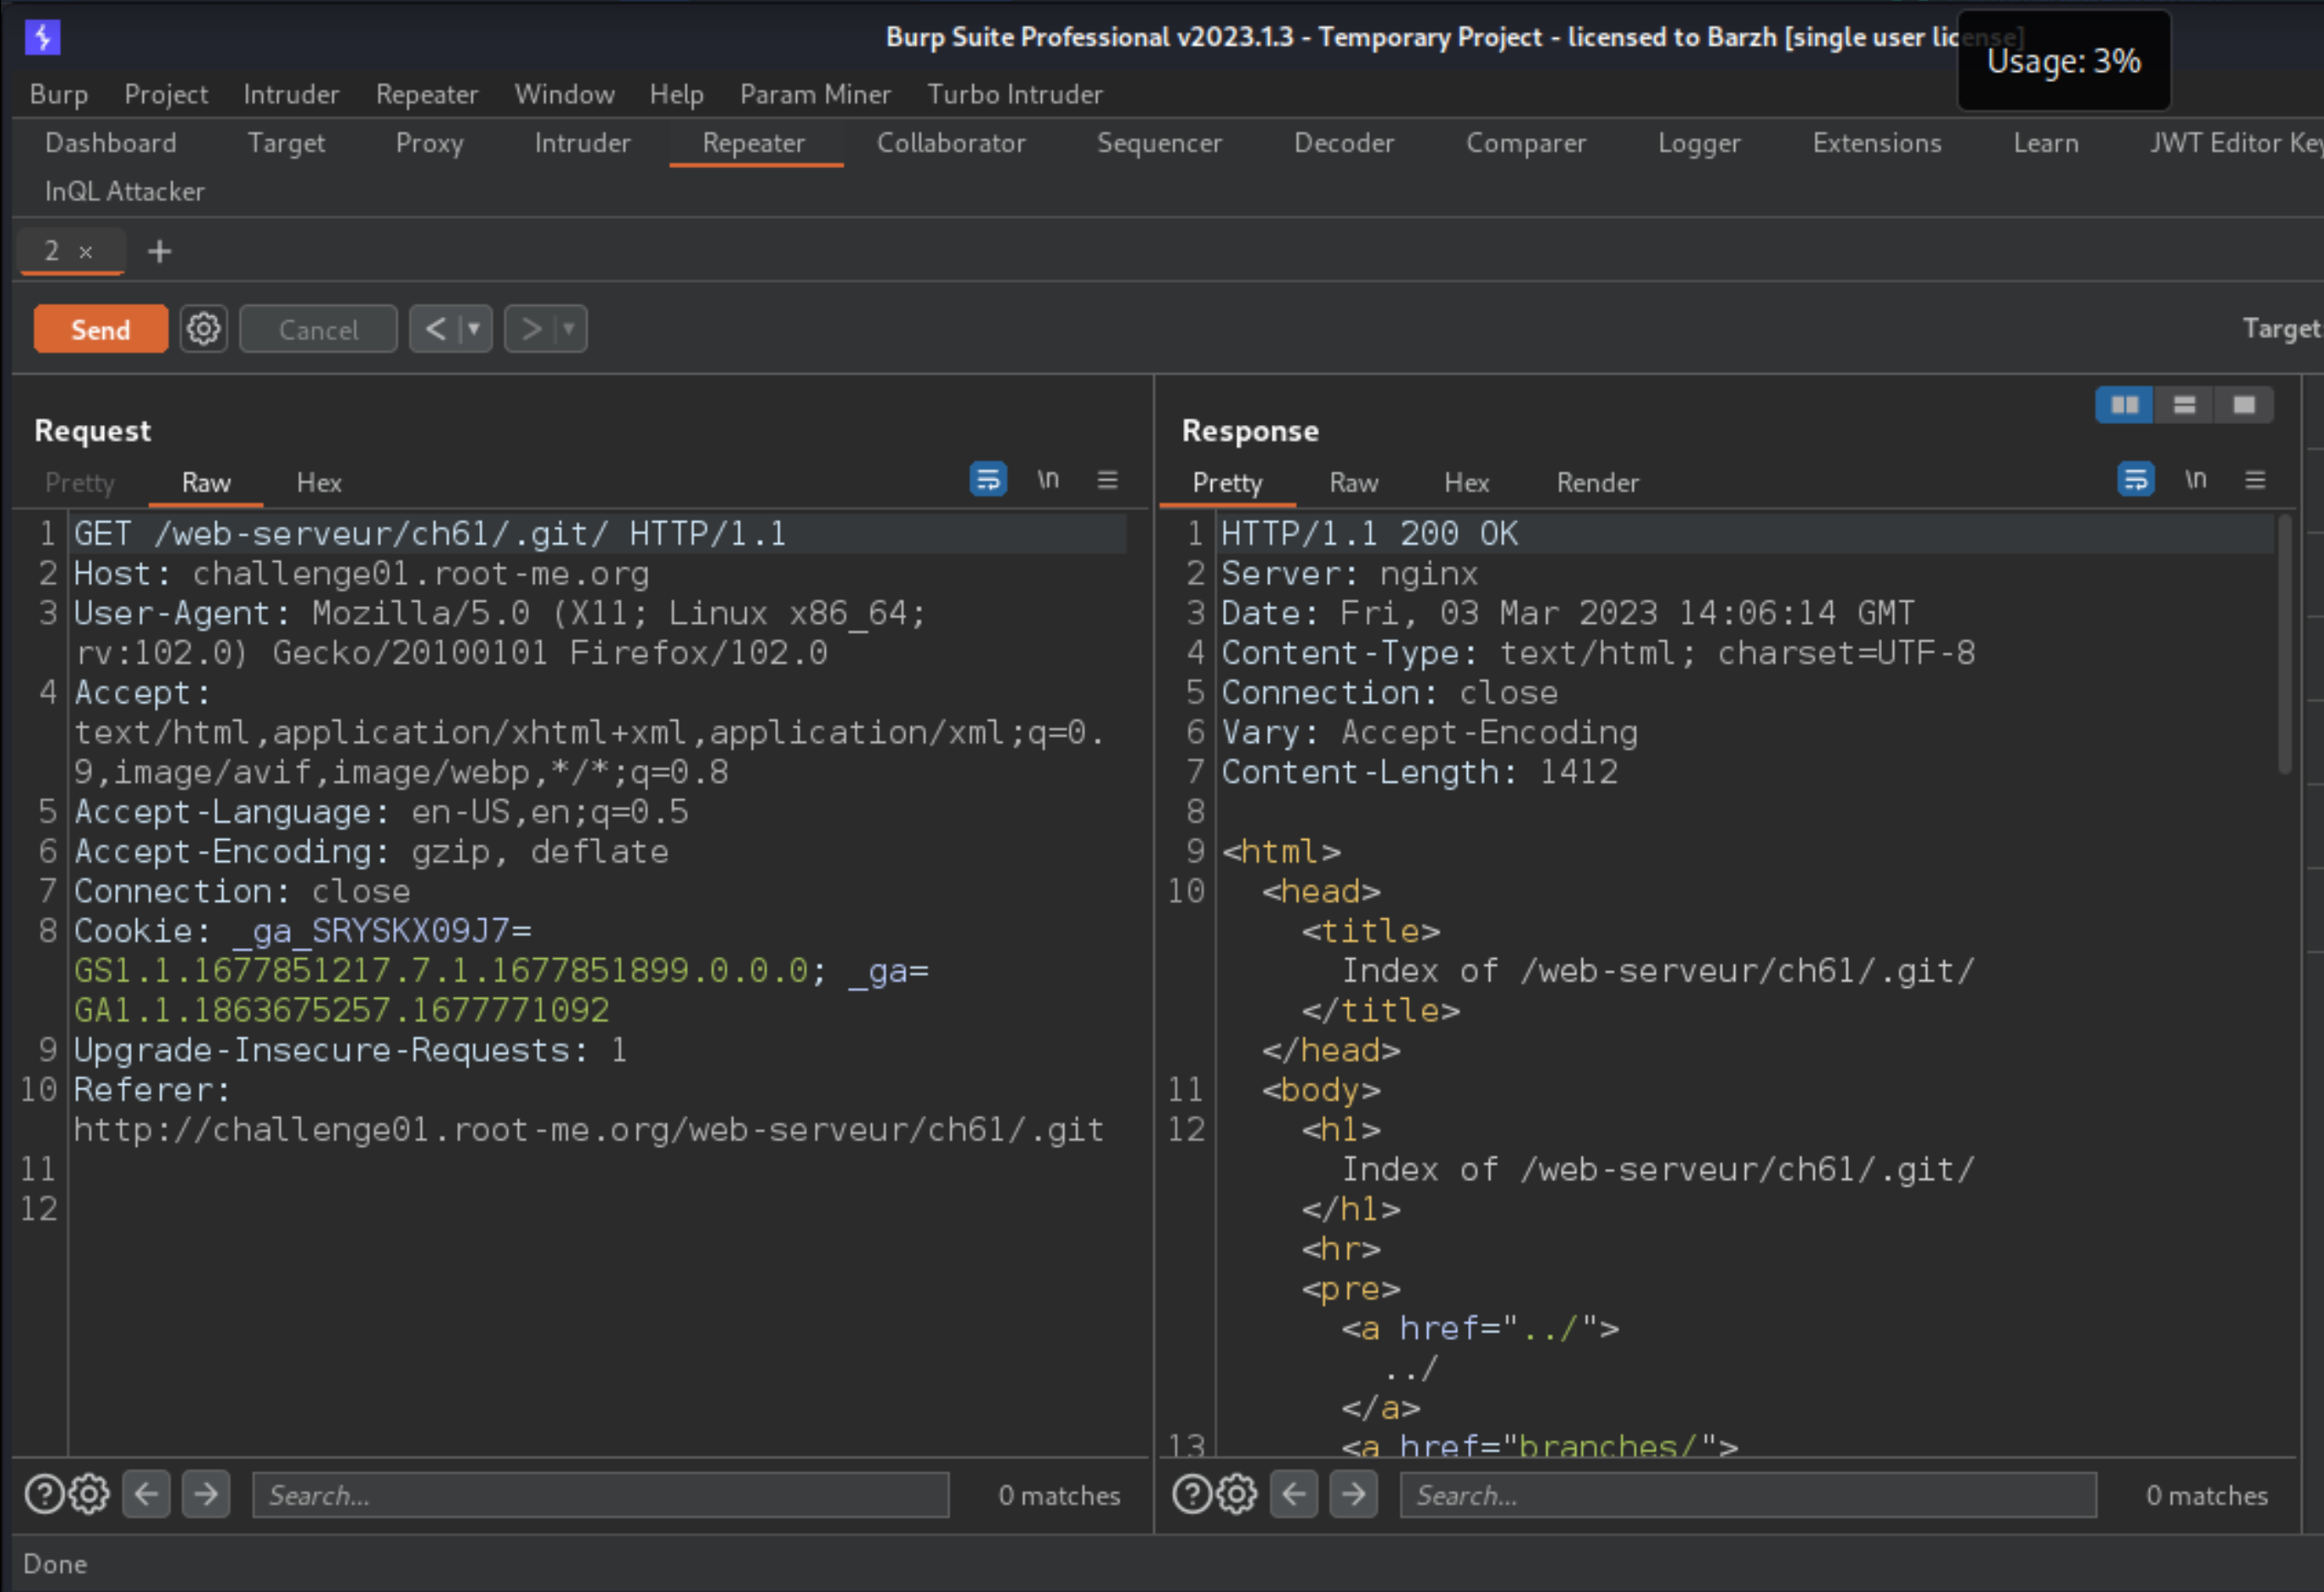This screenshot has height=1592, width=2324.
Task: Select Request Pretty view tab
Action: [80, 483]
